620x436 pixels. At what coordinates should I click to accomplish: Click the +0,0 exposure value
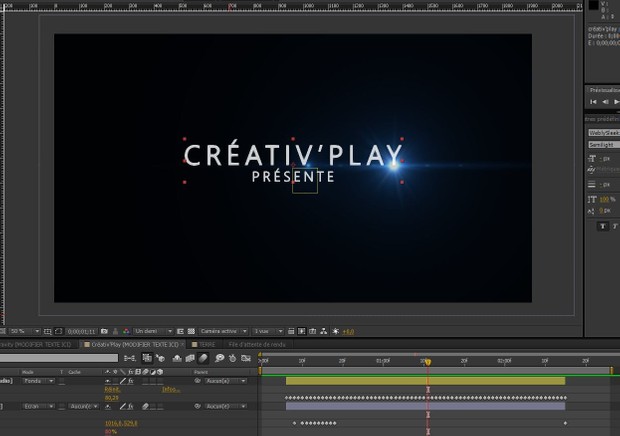(x=348, y=332)
